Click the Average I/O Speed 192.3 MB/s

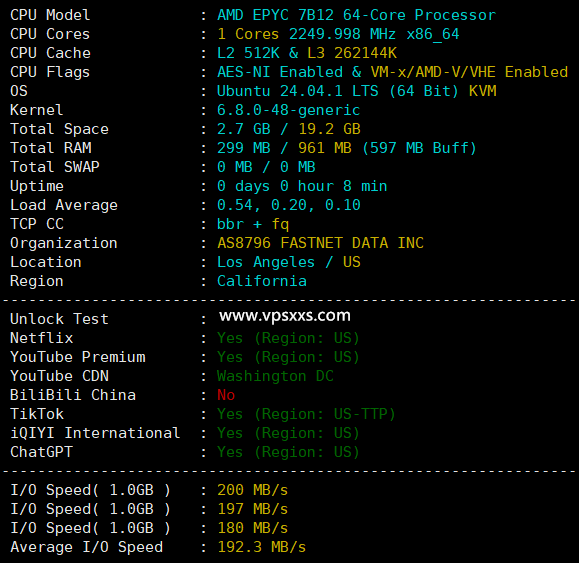pyautogui.click(x=262, y=547)
